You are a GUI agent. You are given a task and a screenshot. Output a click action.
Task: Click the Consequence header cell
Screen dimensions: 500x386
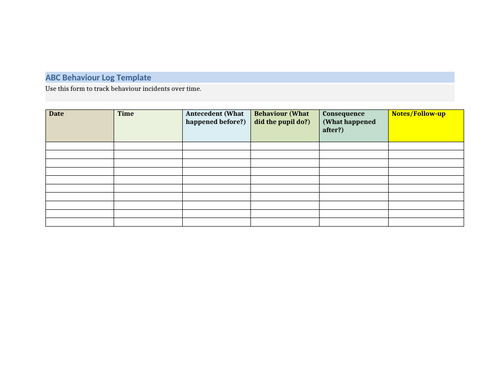tap(354, 126)
